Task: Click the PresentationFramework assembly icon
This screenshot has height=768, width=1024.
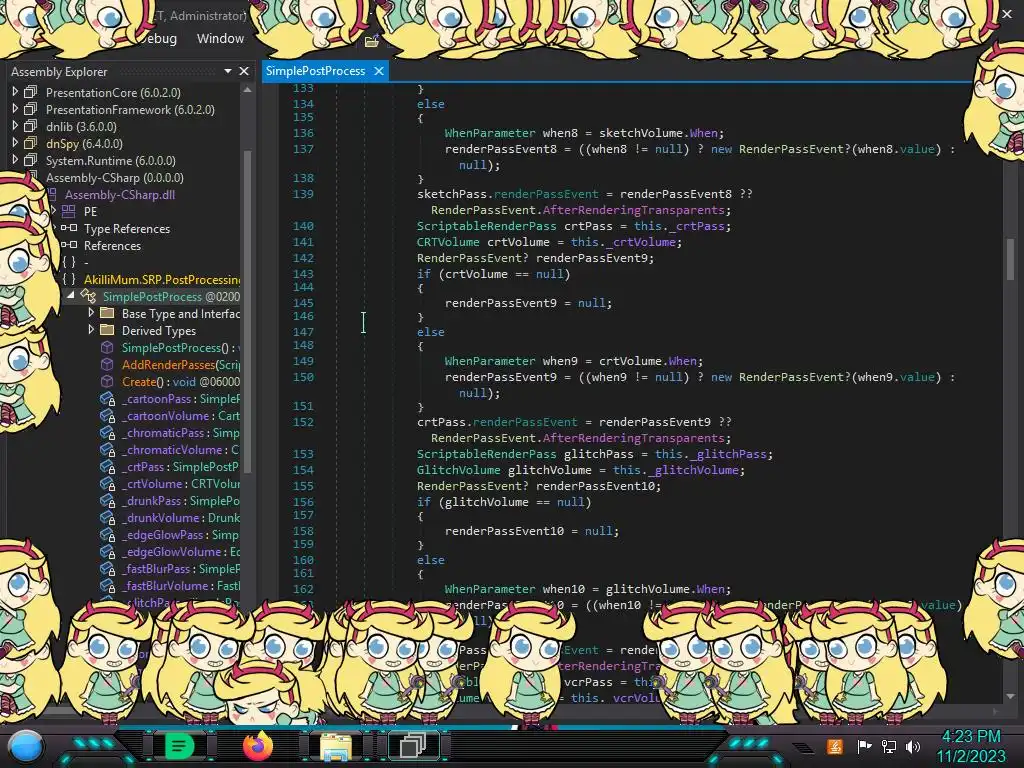Action: (x=31, y=109)
